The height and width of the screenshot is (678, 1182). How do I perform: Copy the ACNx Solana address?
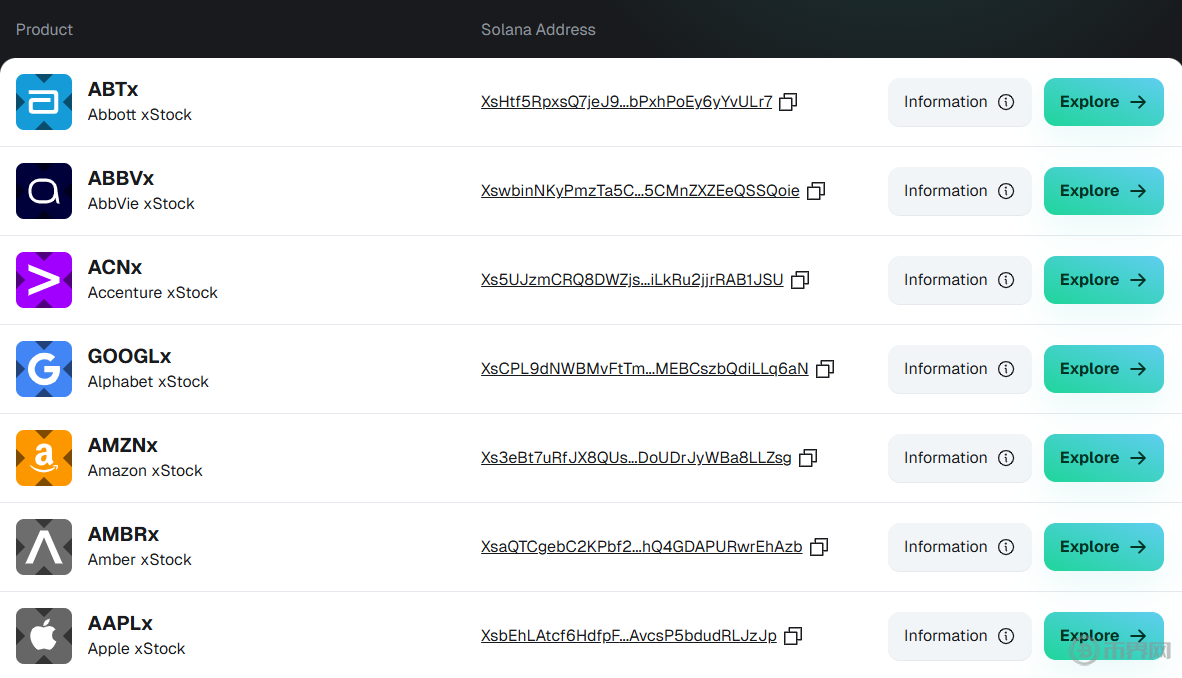pyautogui.click(x=800, y=280)
